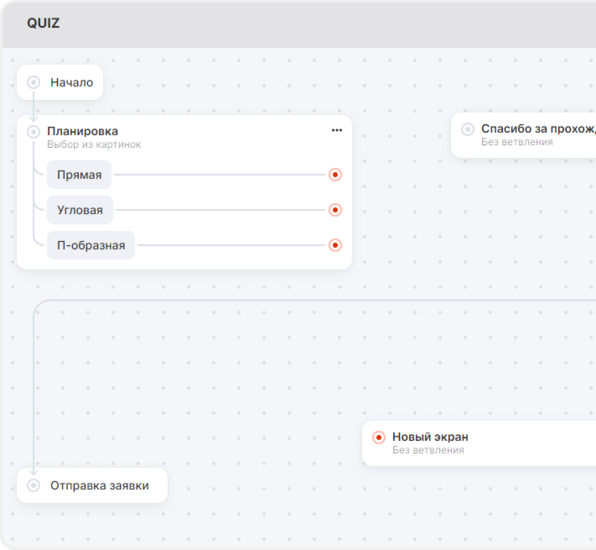This screenshot has width=596, height=550.
Task: Click the red output port for Прямая
Action: [x=335, y=175]
